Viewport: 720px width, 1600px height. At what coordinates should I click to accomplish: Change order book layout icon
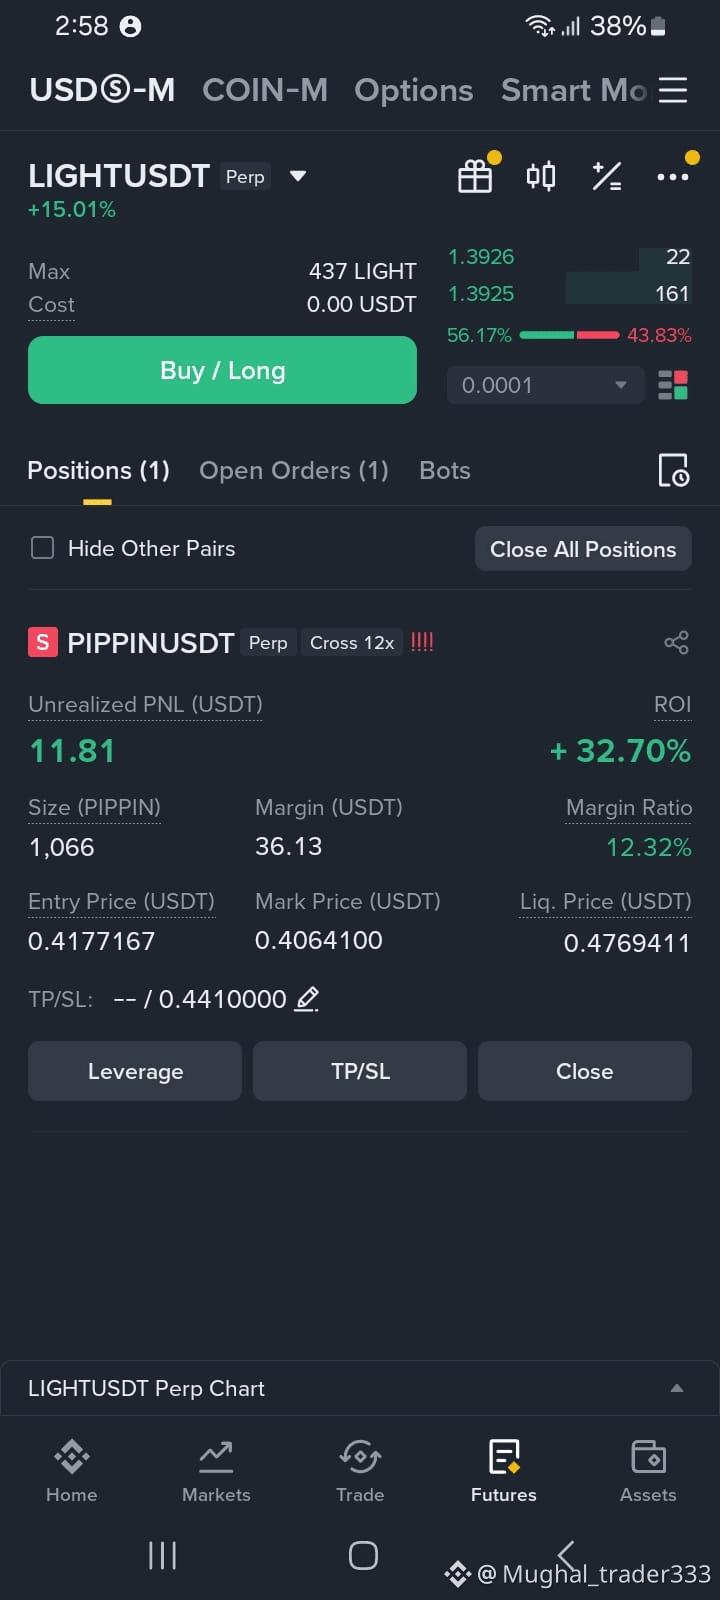click(x=673, y=385)
